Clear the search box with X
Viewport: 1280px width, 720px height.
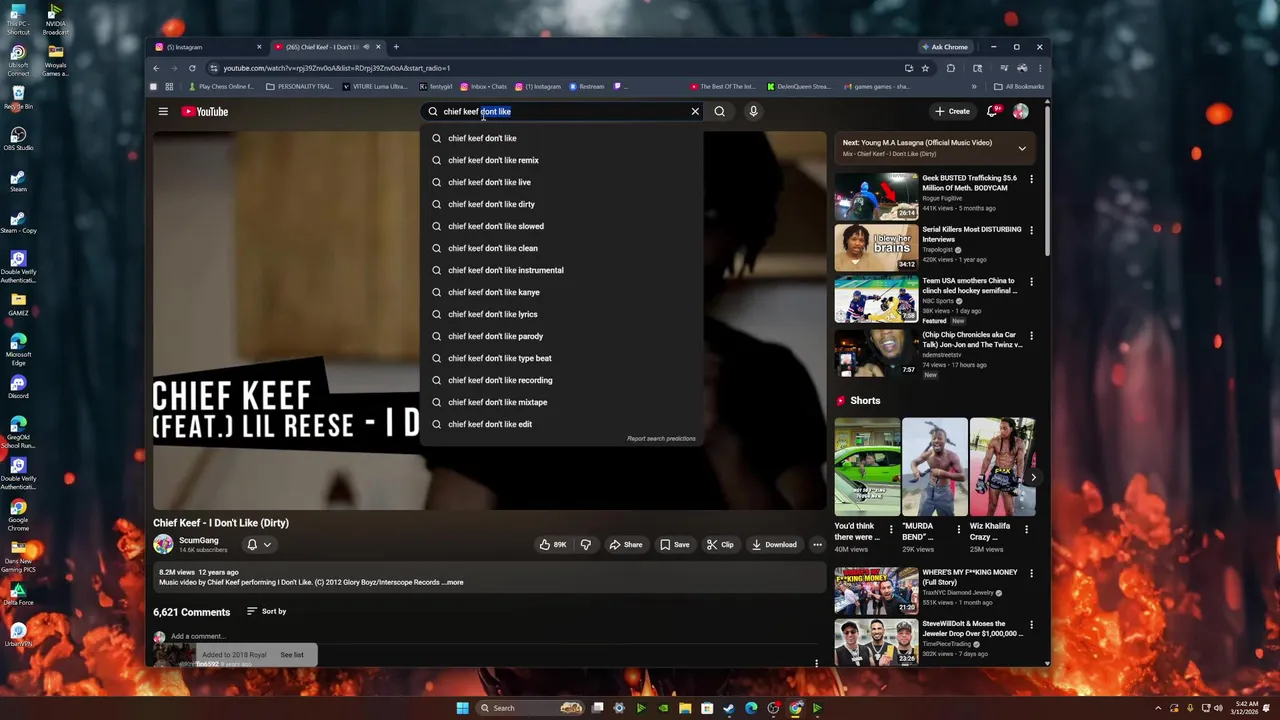tap(695, 111)
